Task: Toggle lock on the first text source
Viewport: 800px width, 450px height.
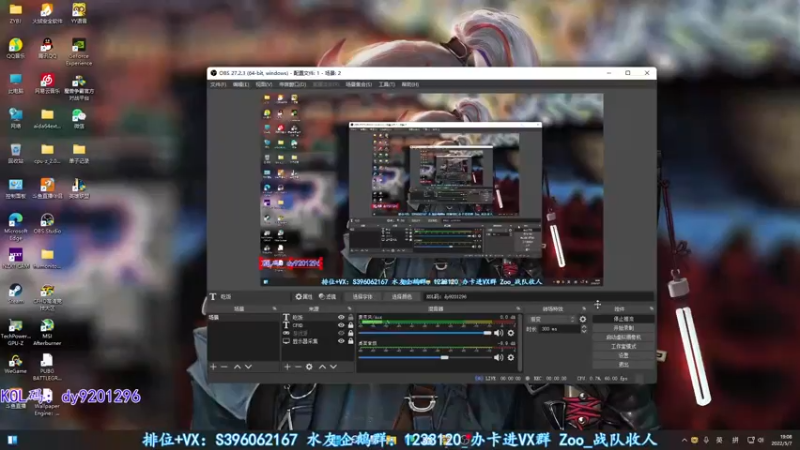Action: (x=351, y=317)
